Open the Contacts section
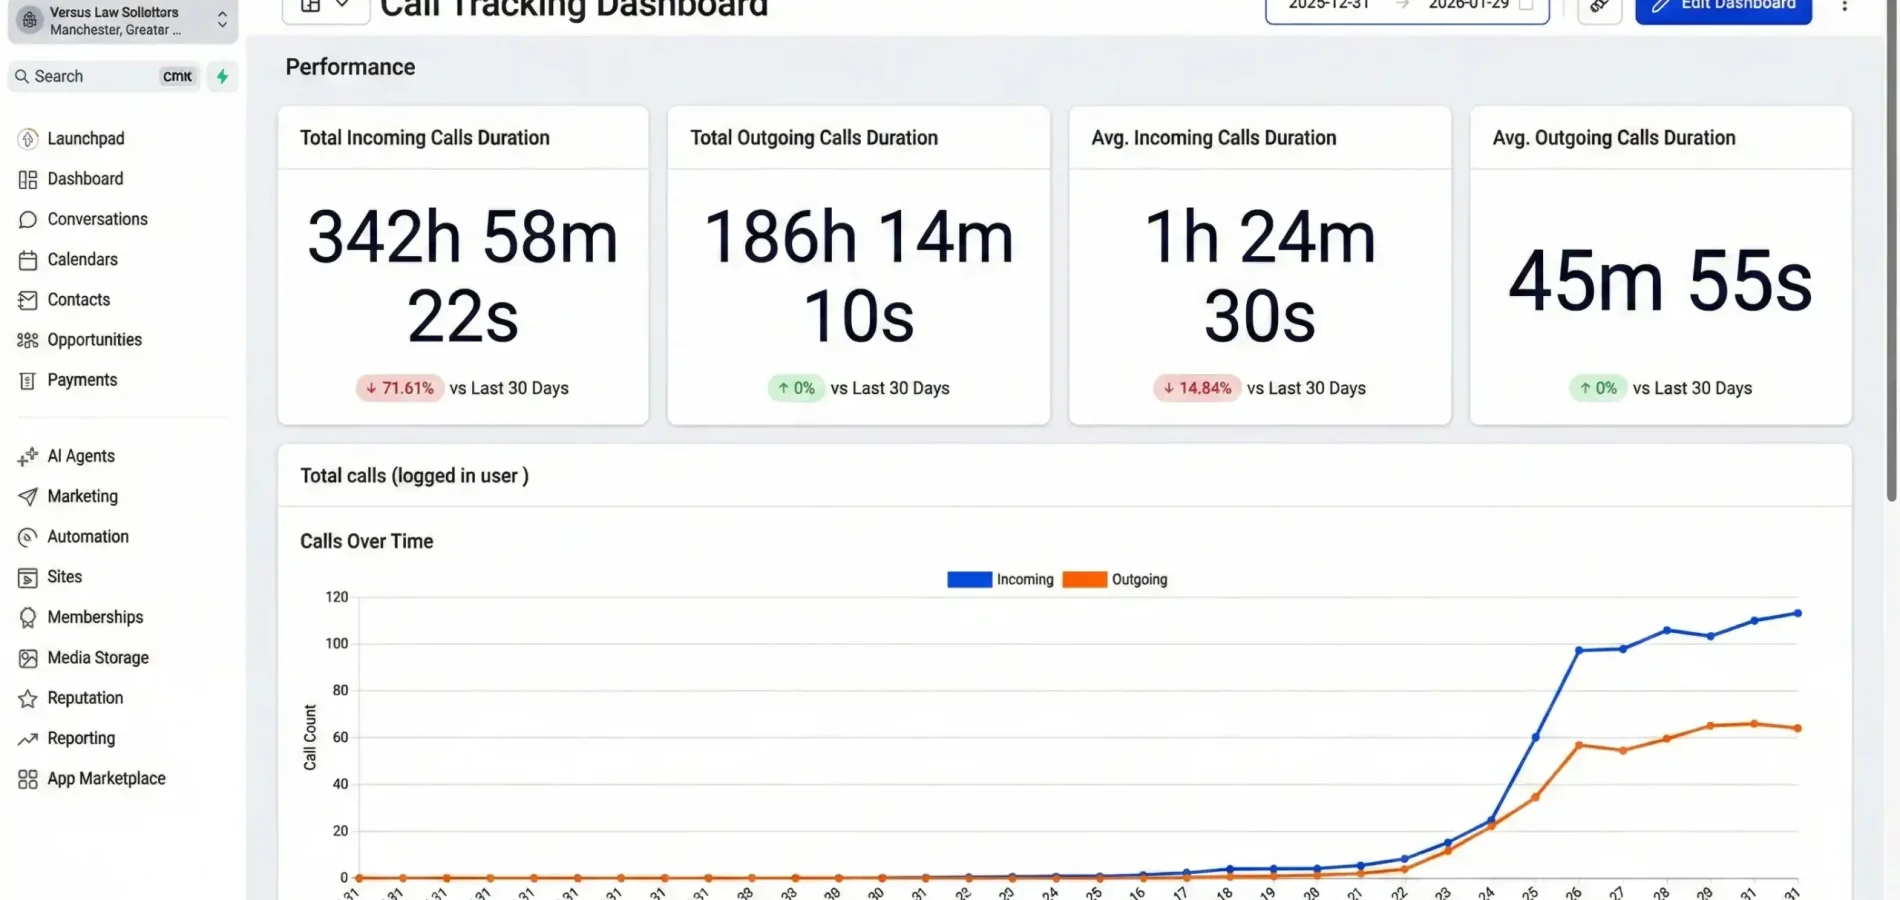 click(78, 299)
